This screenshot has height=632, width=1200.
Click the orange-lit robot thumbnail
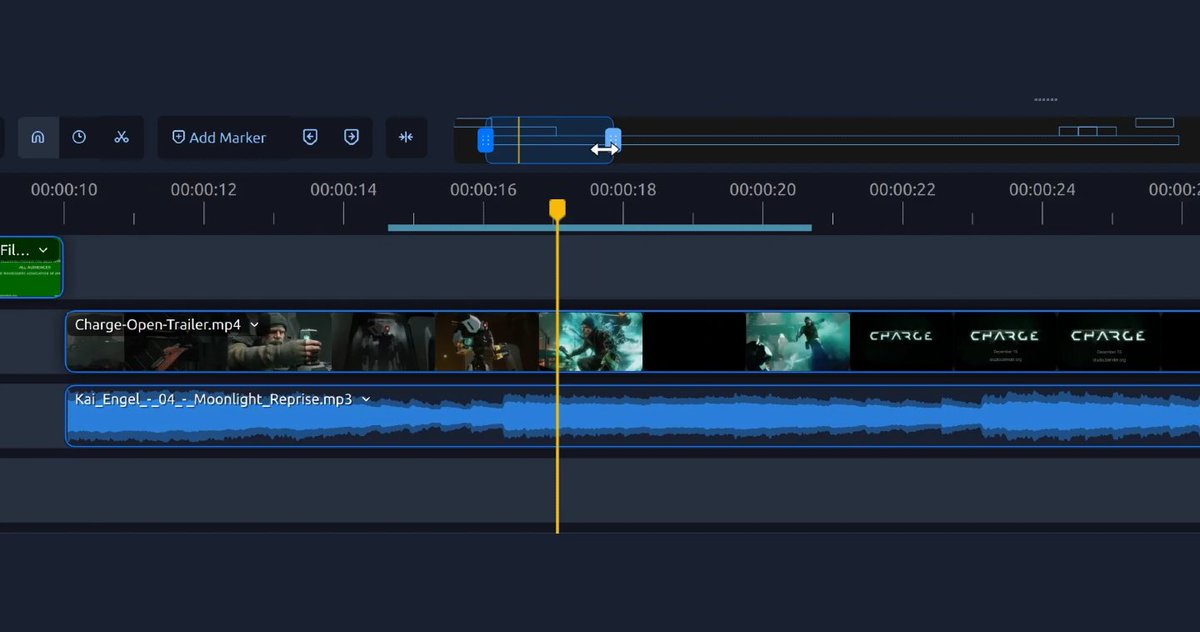pyautogui.click(x=486, y=342)
